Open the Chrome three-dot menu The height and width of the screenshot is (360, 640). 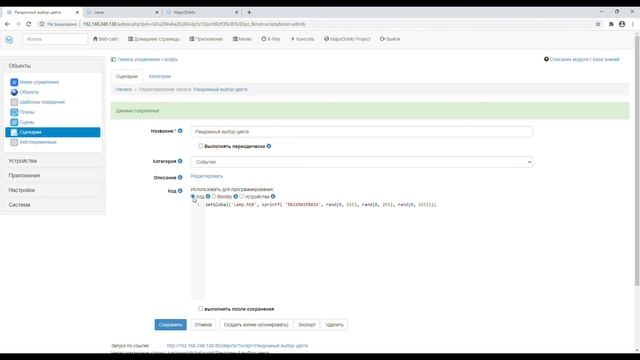(633, 24)
